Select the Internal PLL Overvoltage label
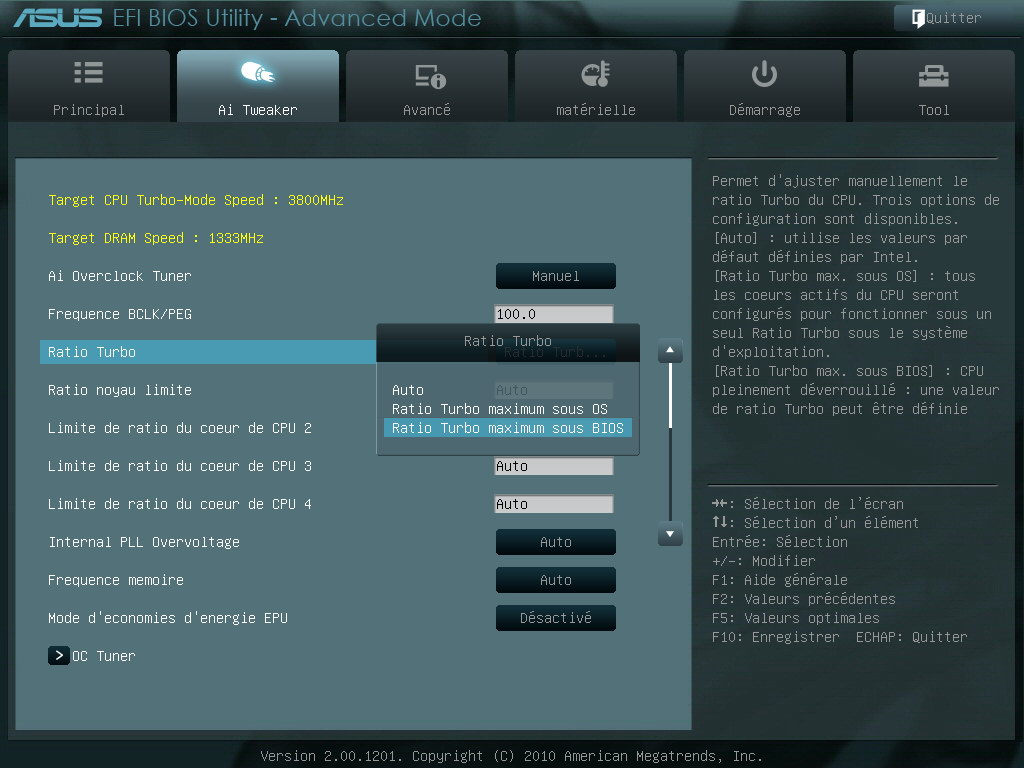Viewport: 1024px width, 768px height. point(144,542)
